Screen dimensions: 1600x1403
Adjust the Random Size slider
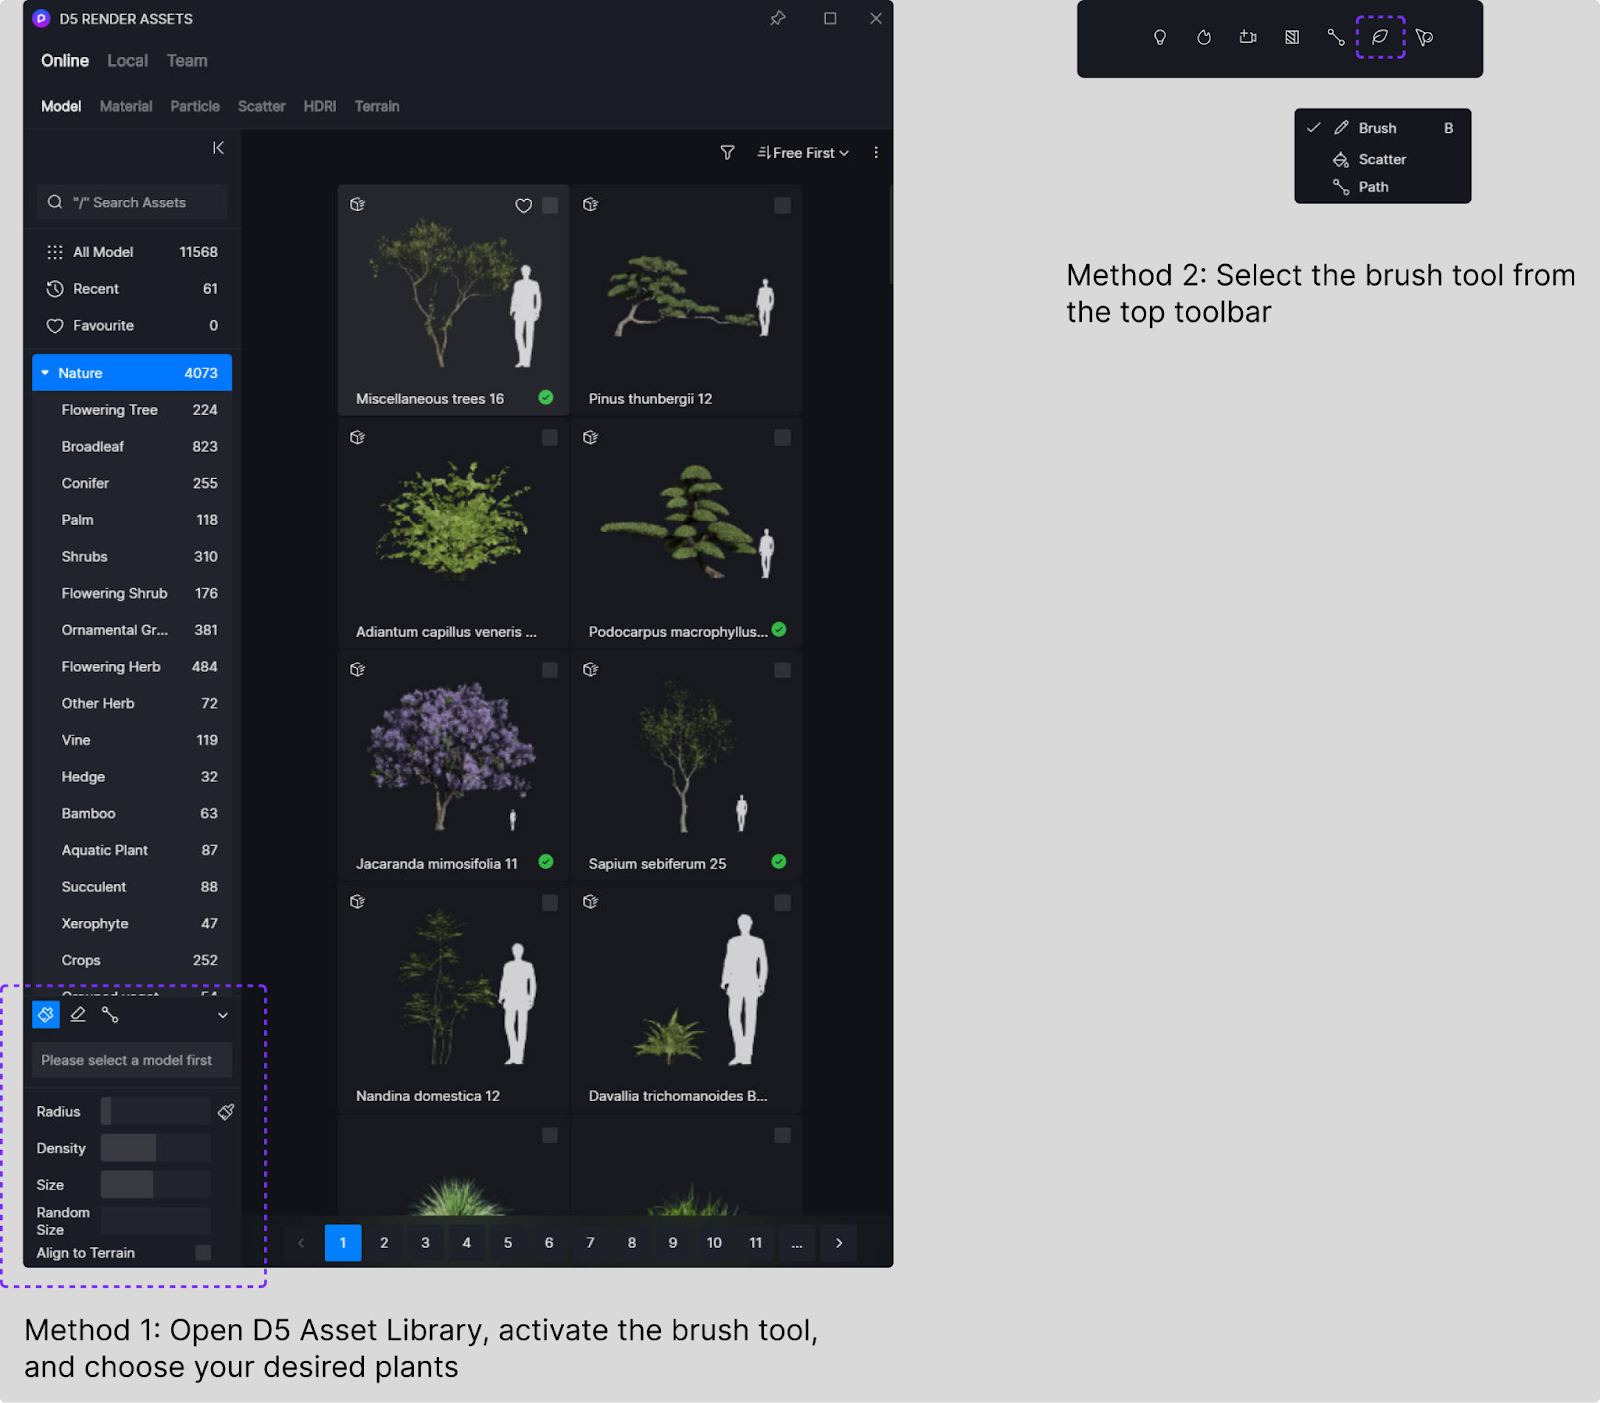point(156,1221)
